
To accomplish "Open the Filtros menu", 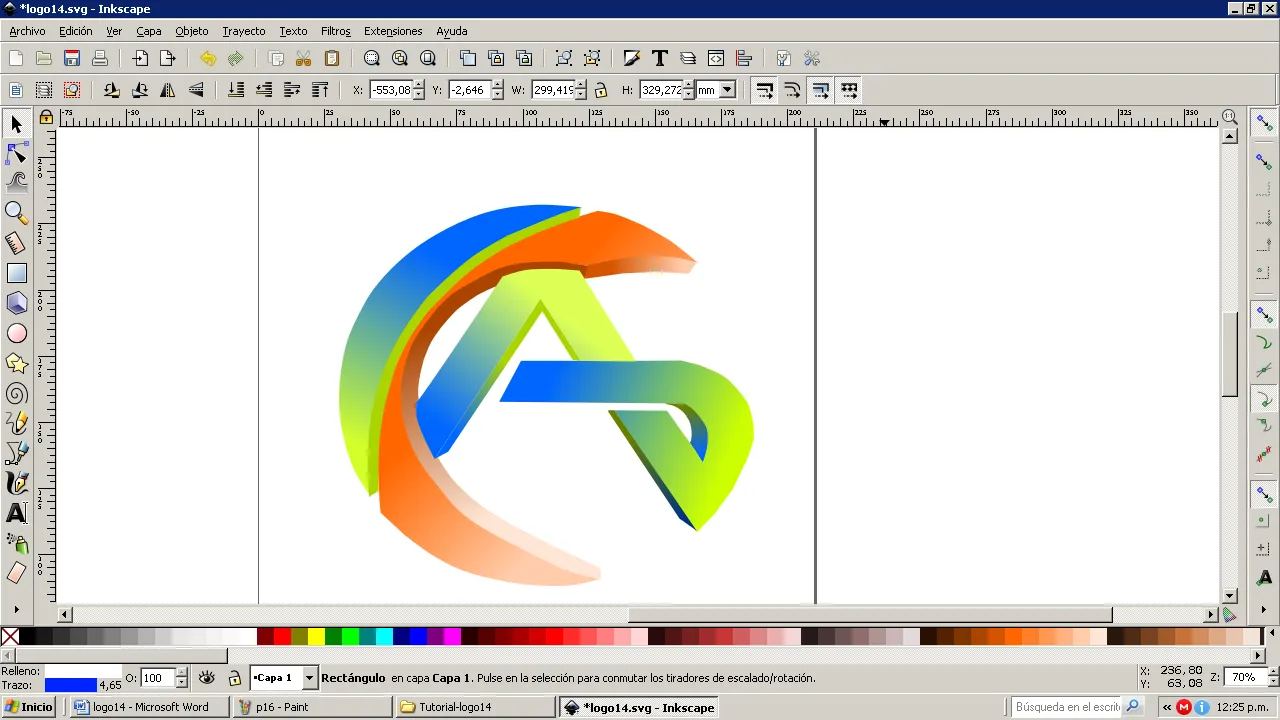I will click(x=336, y=31).
